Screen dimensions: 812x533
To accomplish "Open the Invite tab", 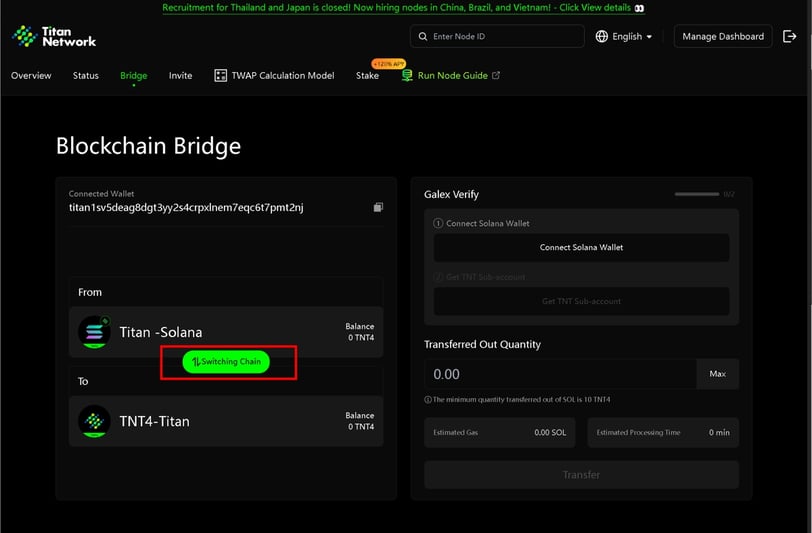I will (x=180, y=76).
